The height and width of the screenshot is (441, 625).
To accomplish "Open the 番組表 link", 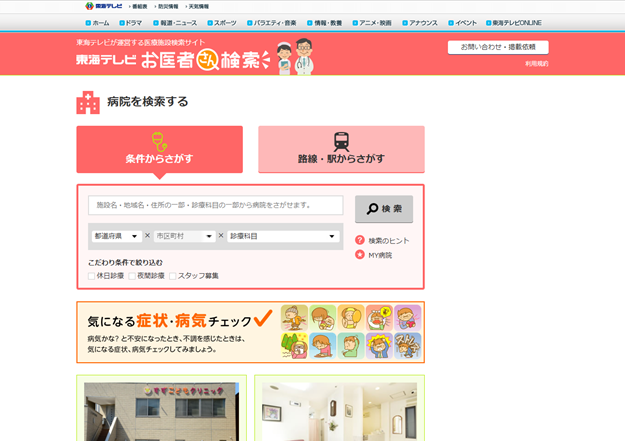I will coord(138,6).
